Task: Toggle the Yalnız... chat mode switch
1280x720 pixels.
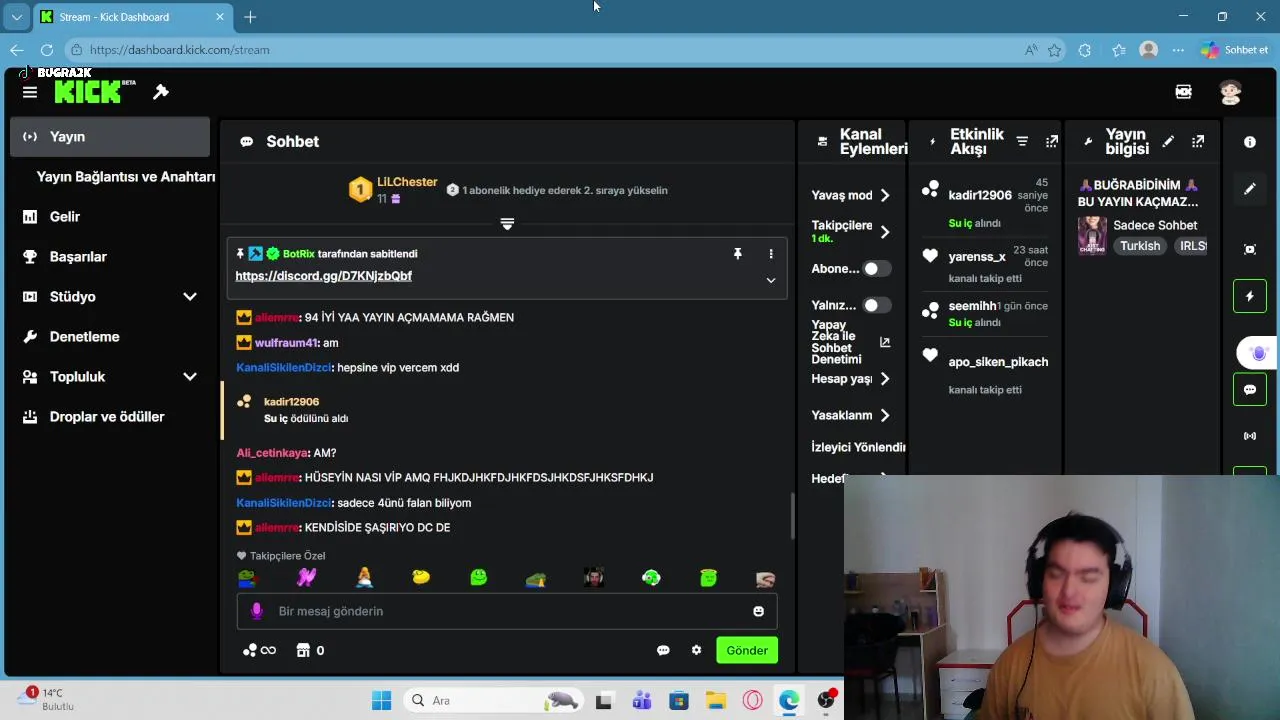Action: pos(877,305)
